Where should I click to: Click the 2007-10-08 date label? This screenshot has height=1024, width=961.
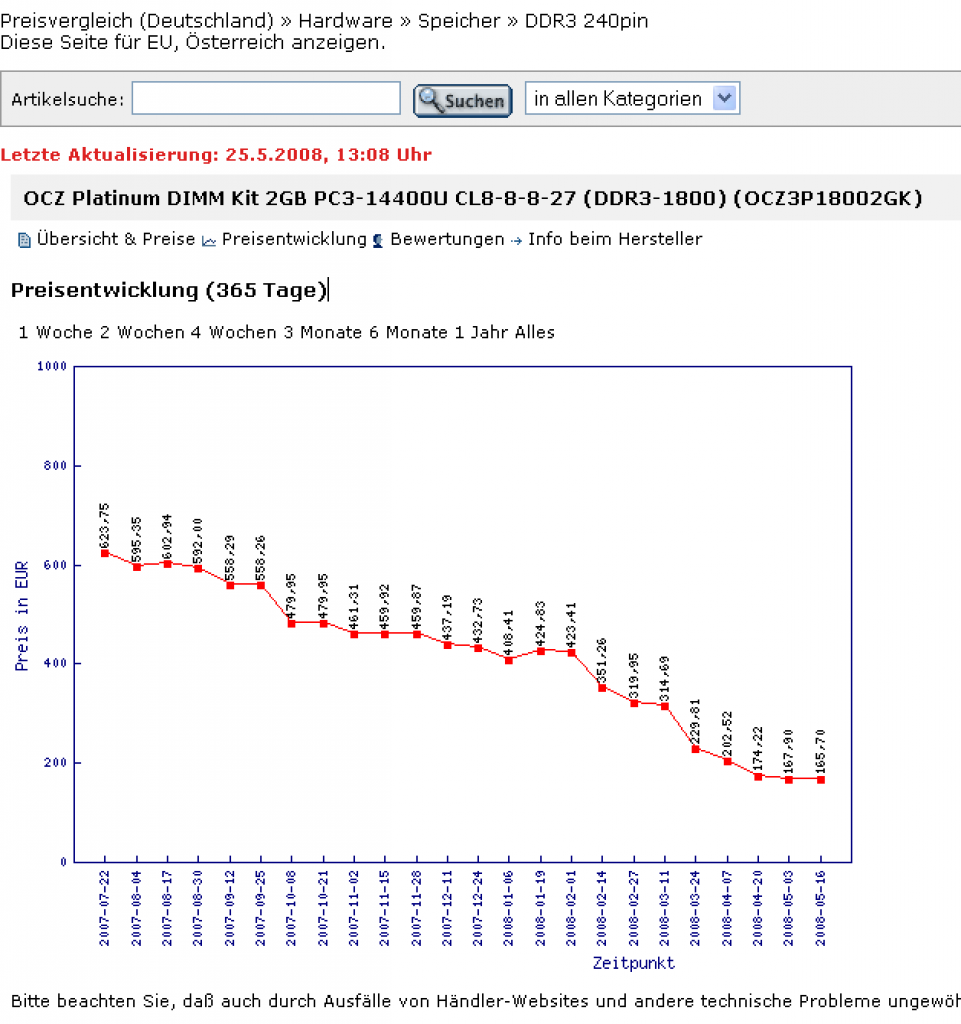tap(291, 908)
